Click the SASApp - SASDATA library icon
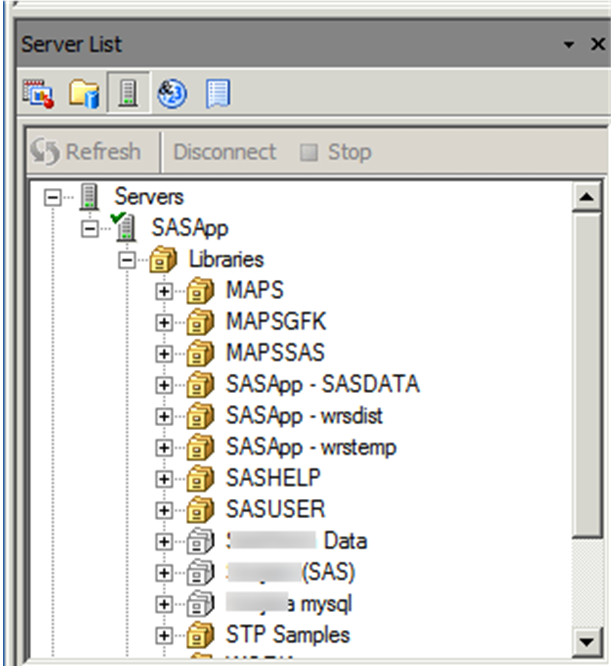The height and width of the screenshot is (667, 611). [x=200, y=385]
